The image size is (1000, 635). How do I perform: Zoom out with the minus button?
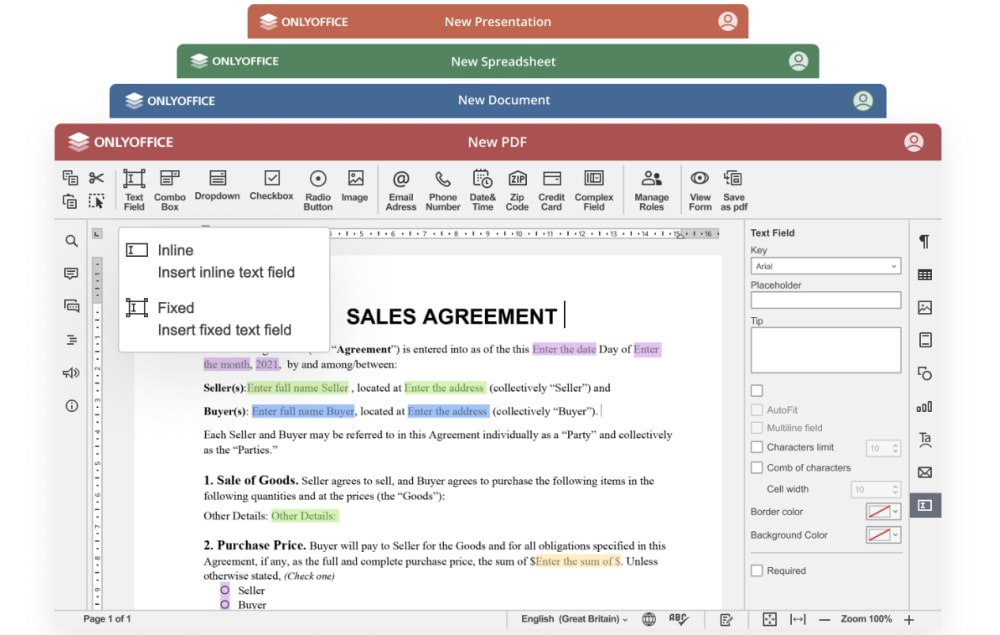pos(825,620)
